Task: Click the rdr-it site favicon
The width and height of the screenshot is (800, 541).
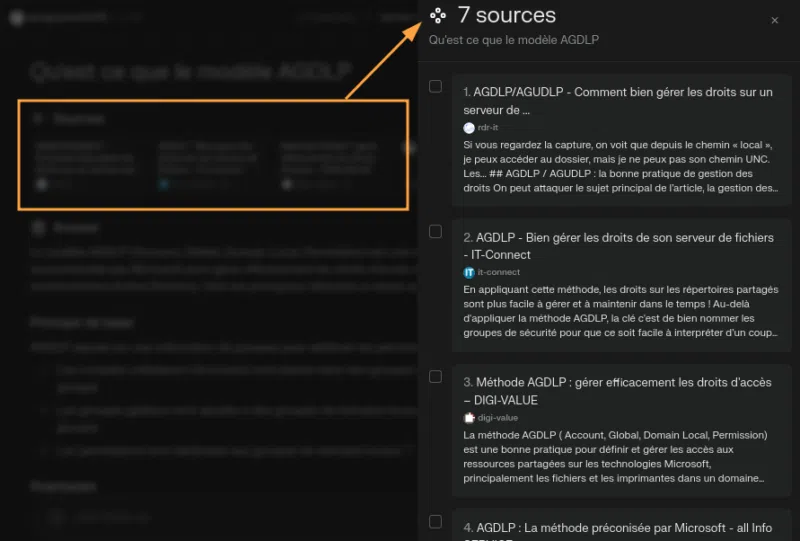Action: tap(469, 128)
